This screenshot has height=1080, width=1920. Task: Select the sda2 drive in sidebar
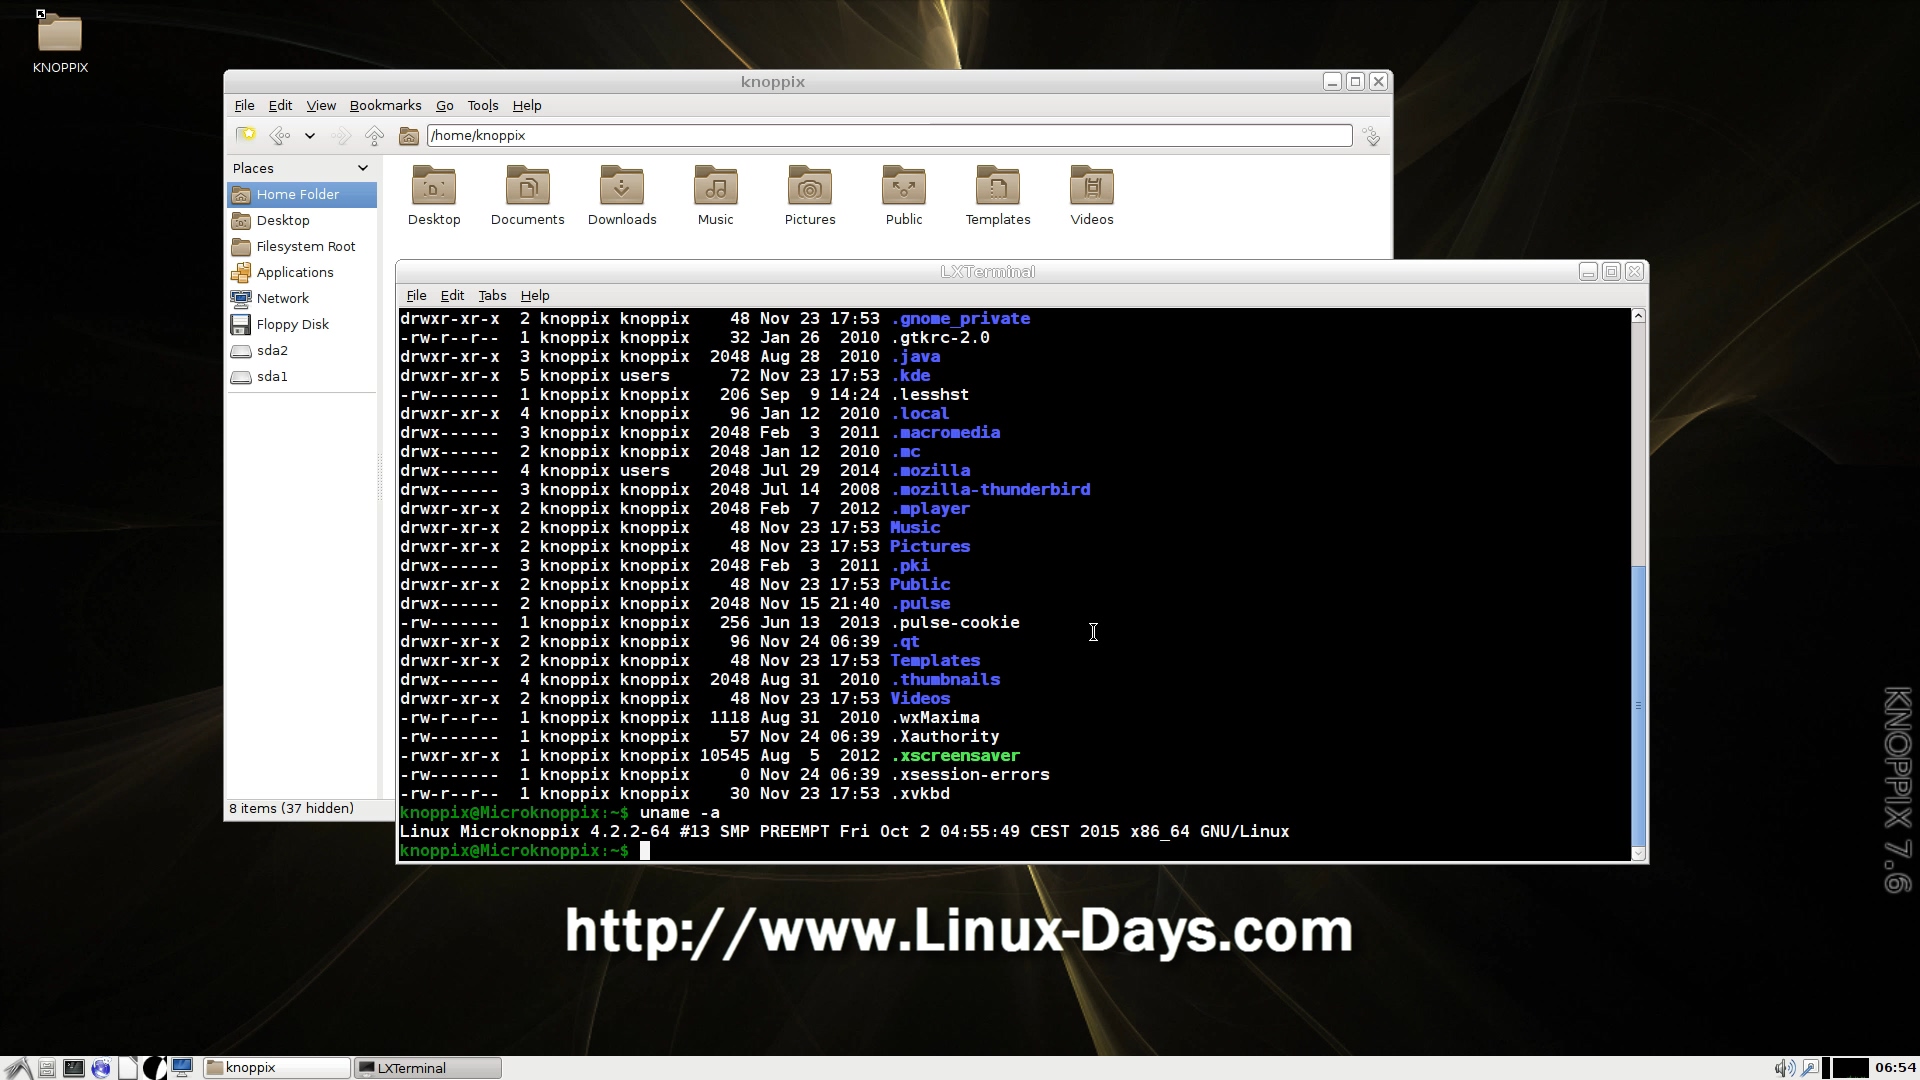coord(302,350)
